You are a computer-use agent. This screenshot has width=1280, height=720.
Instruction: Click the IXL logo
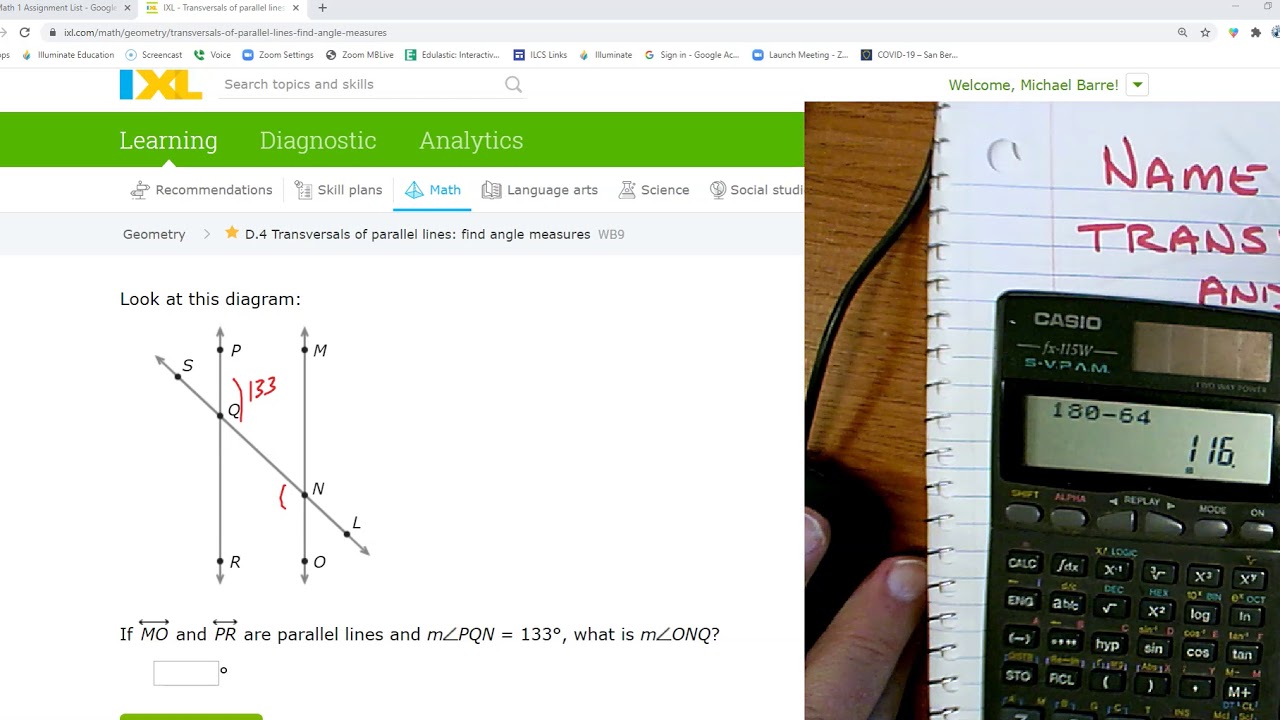161,85
